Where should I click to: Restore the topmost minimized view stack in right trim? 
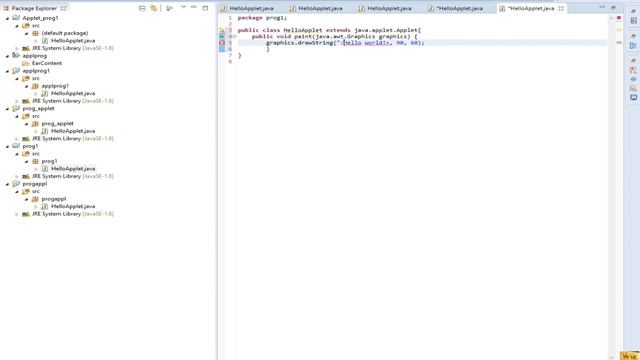(x=633, y=11)
